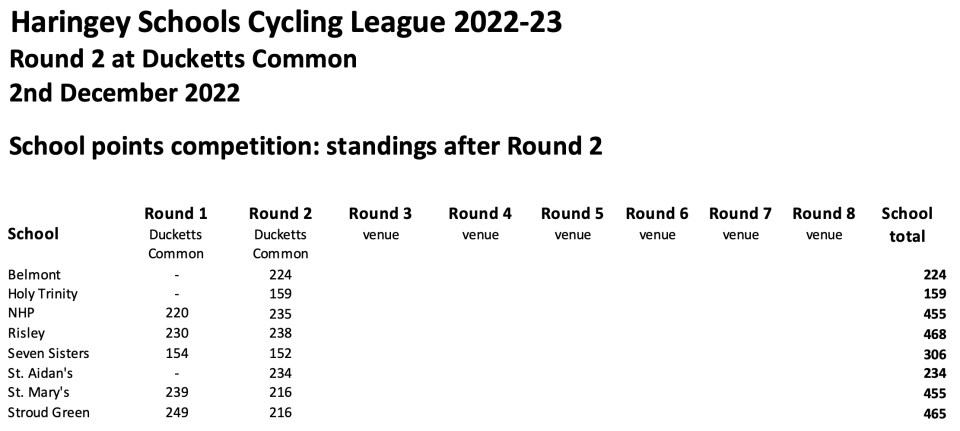Click St. Mary's Round 1 score 239
Viewport: 960px width, 431px height.
click(x=176, y=393)
